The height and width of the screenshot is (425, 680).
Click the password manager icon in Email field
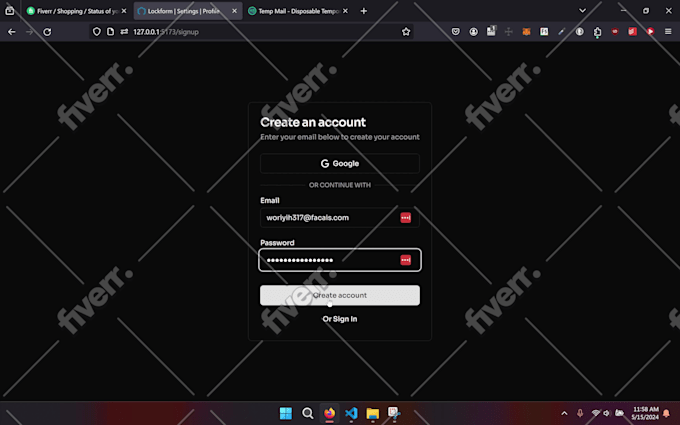pyautogui.click(x=405, y=218)
